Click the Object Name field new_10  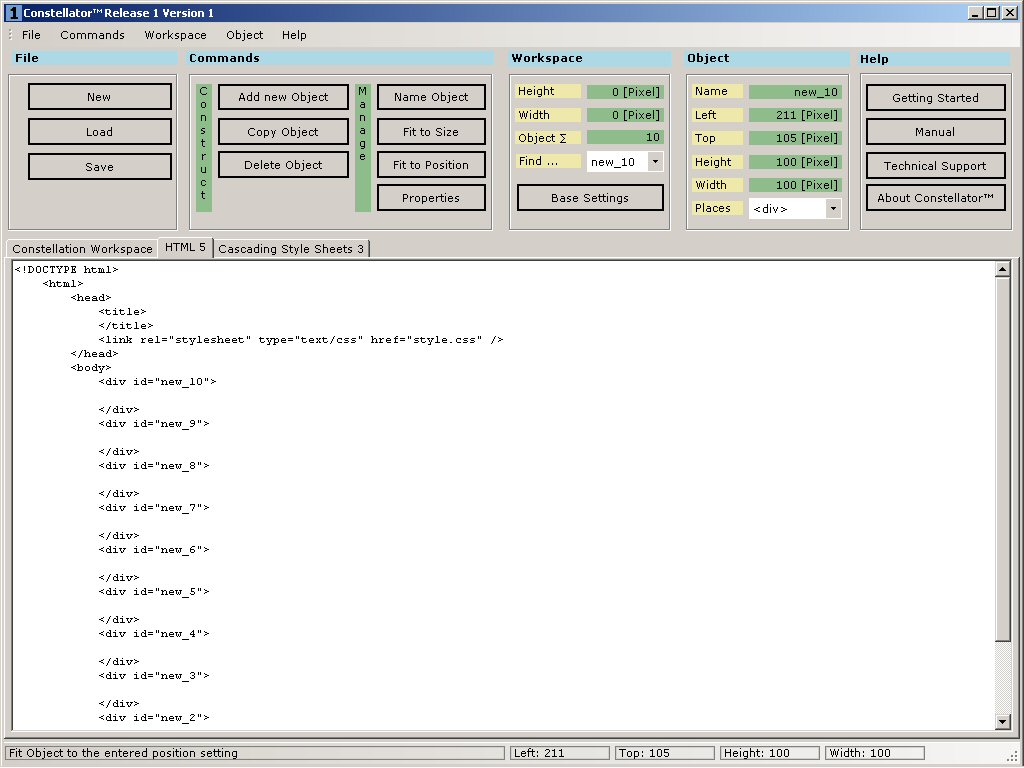pyautogui.click(x=795, y=92)
